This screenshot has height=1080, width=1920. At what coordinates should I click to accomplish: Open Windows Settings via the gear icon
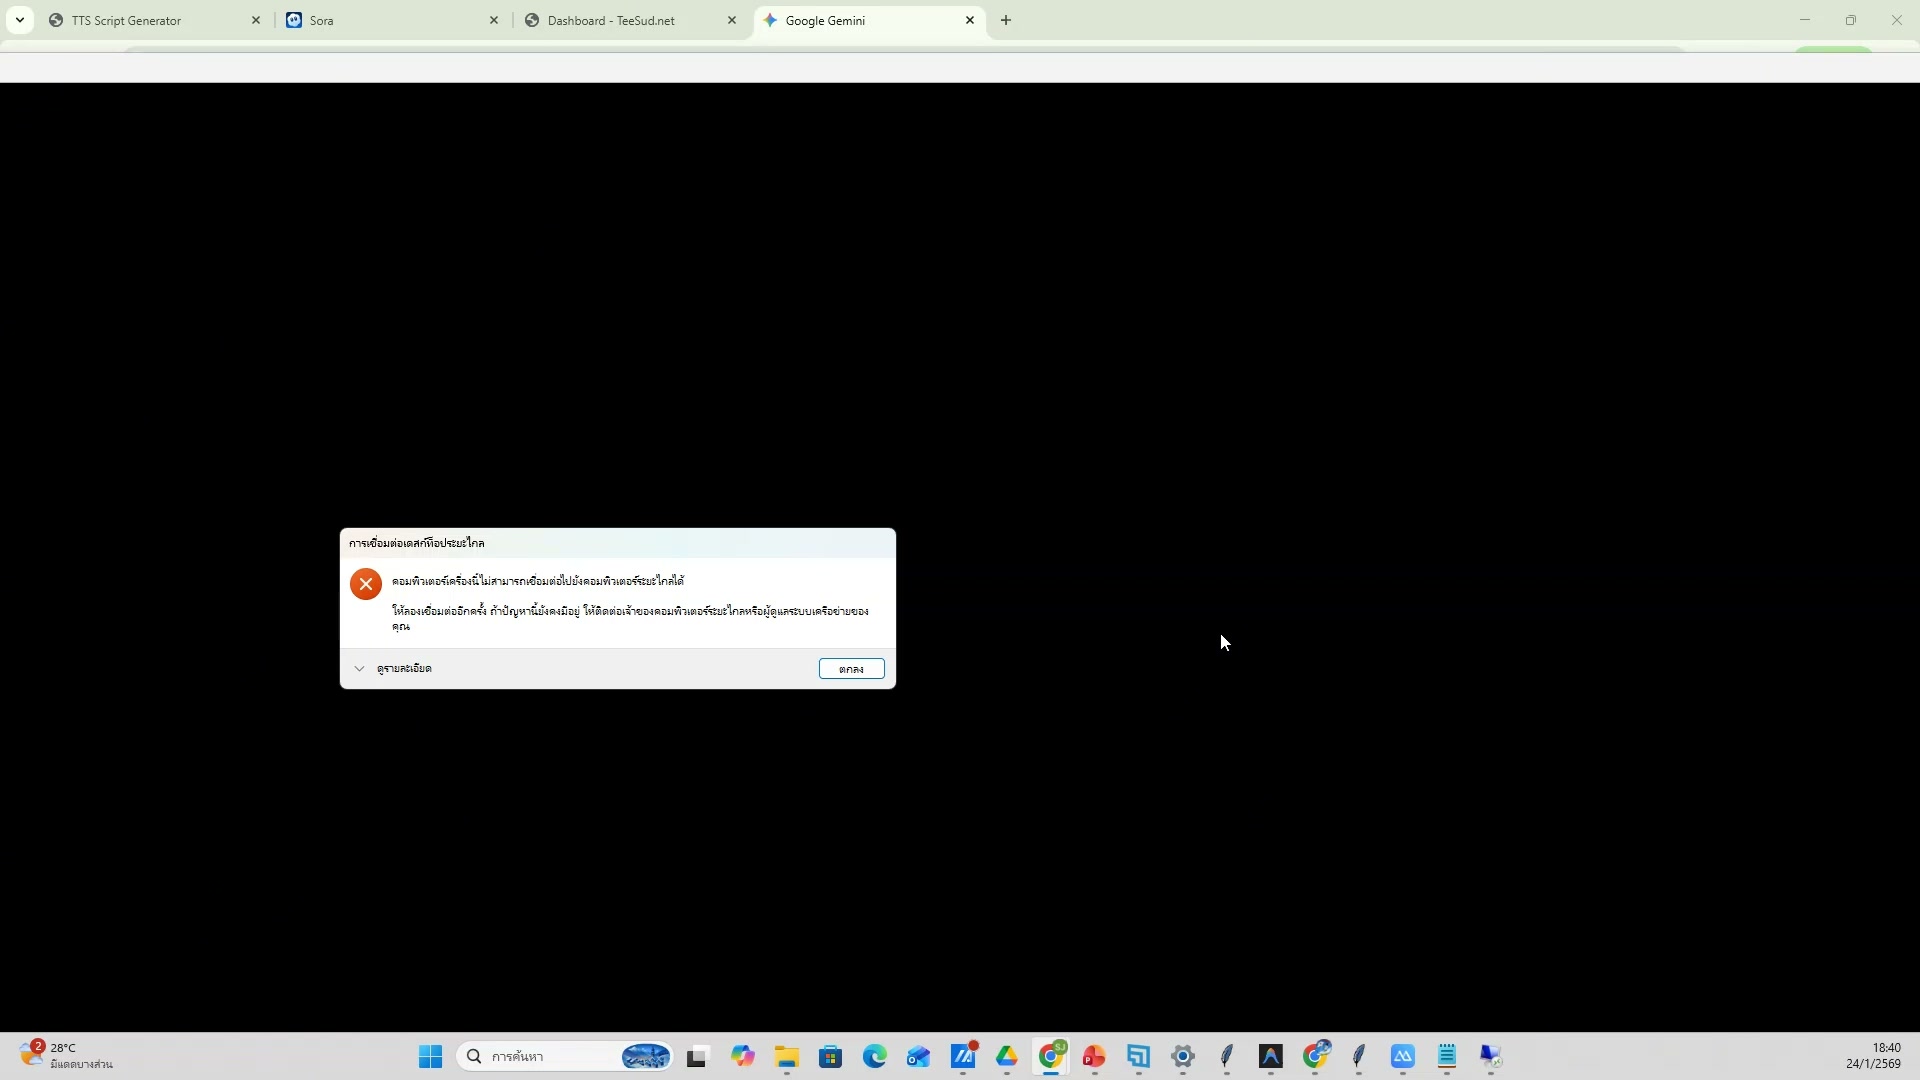(1183, 1057)
